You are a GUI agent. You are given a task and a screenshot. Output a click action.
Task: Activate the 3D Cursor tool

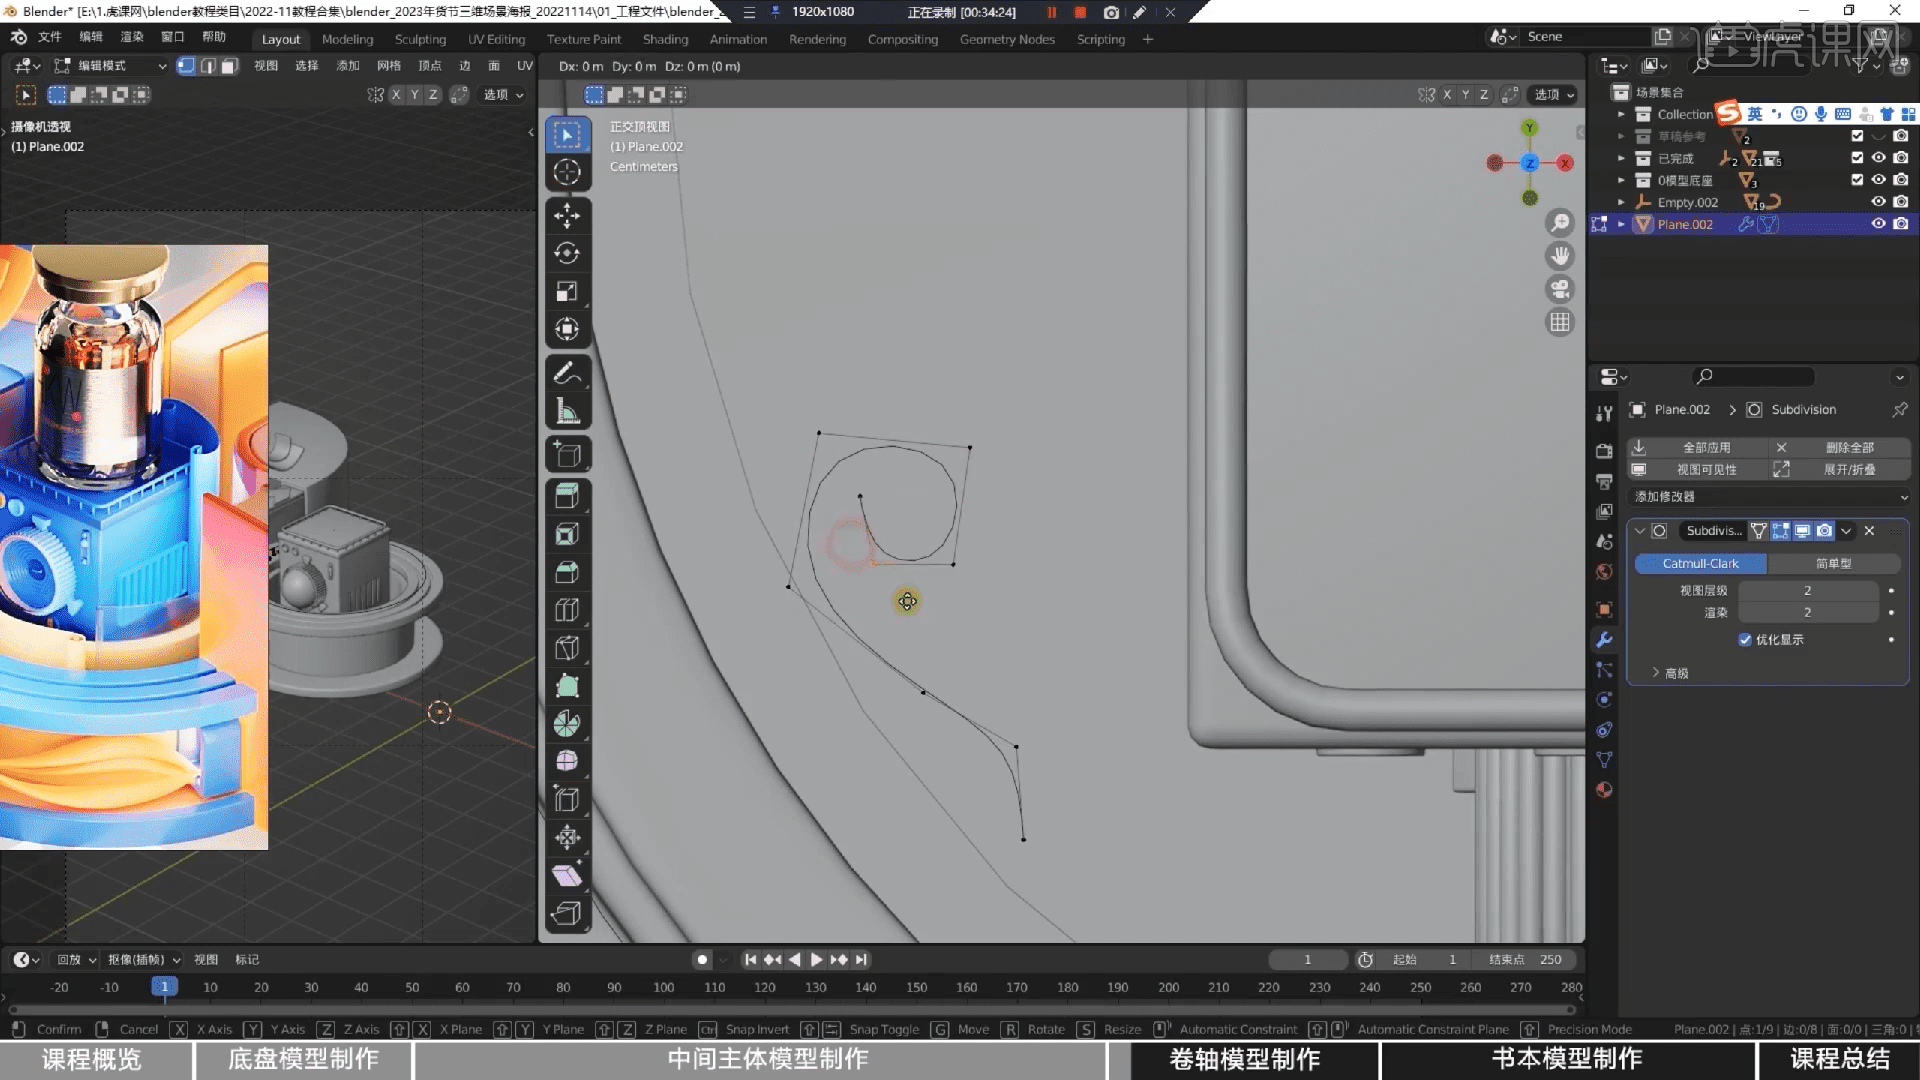pos(567,172)
